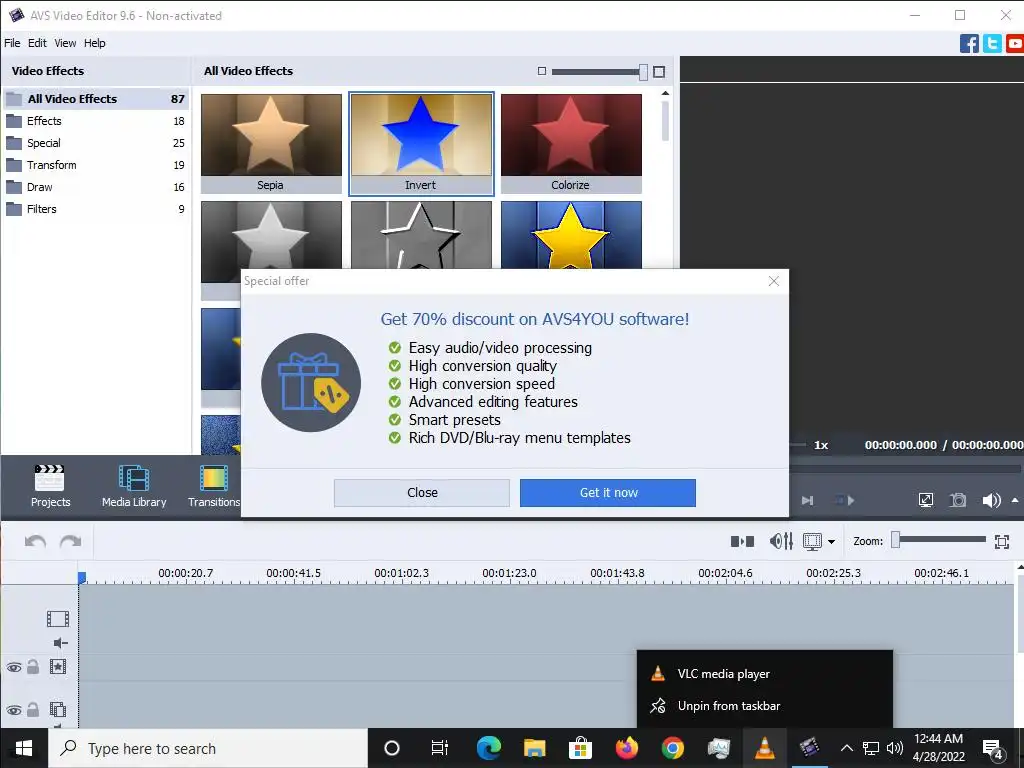The height and width of the screenshot is (768, 1024).
Task: Click the small thumbnail size icon
Action: [x=541, y=71]
